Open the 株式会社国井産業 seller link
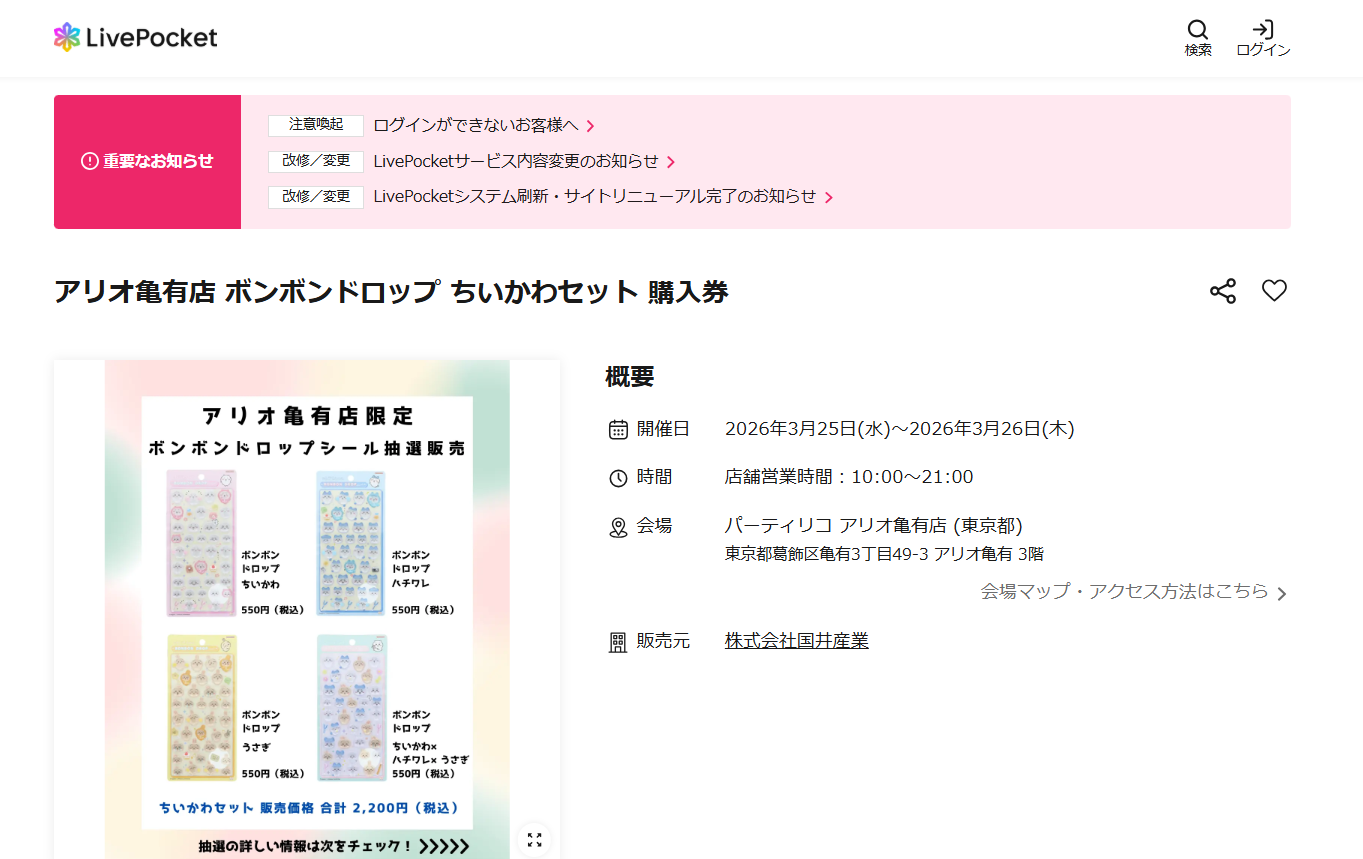This screenshot has width=1363, height=859. coord(795,641)
